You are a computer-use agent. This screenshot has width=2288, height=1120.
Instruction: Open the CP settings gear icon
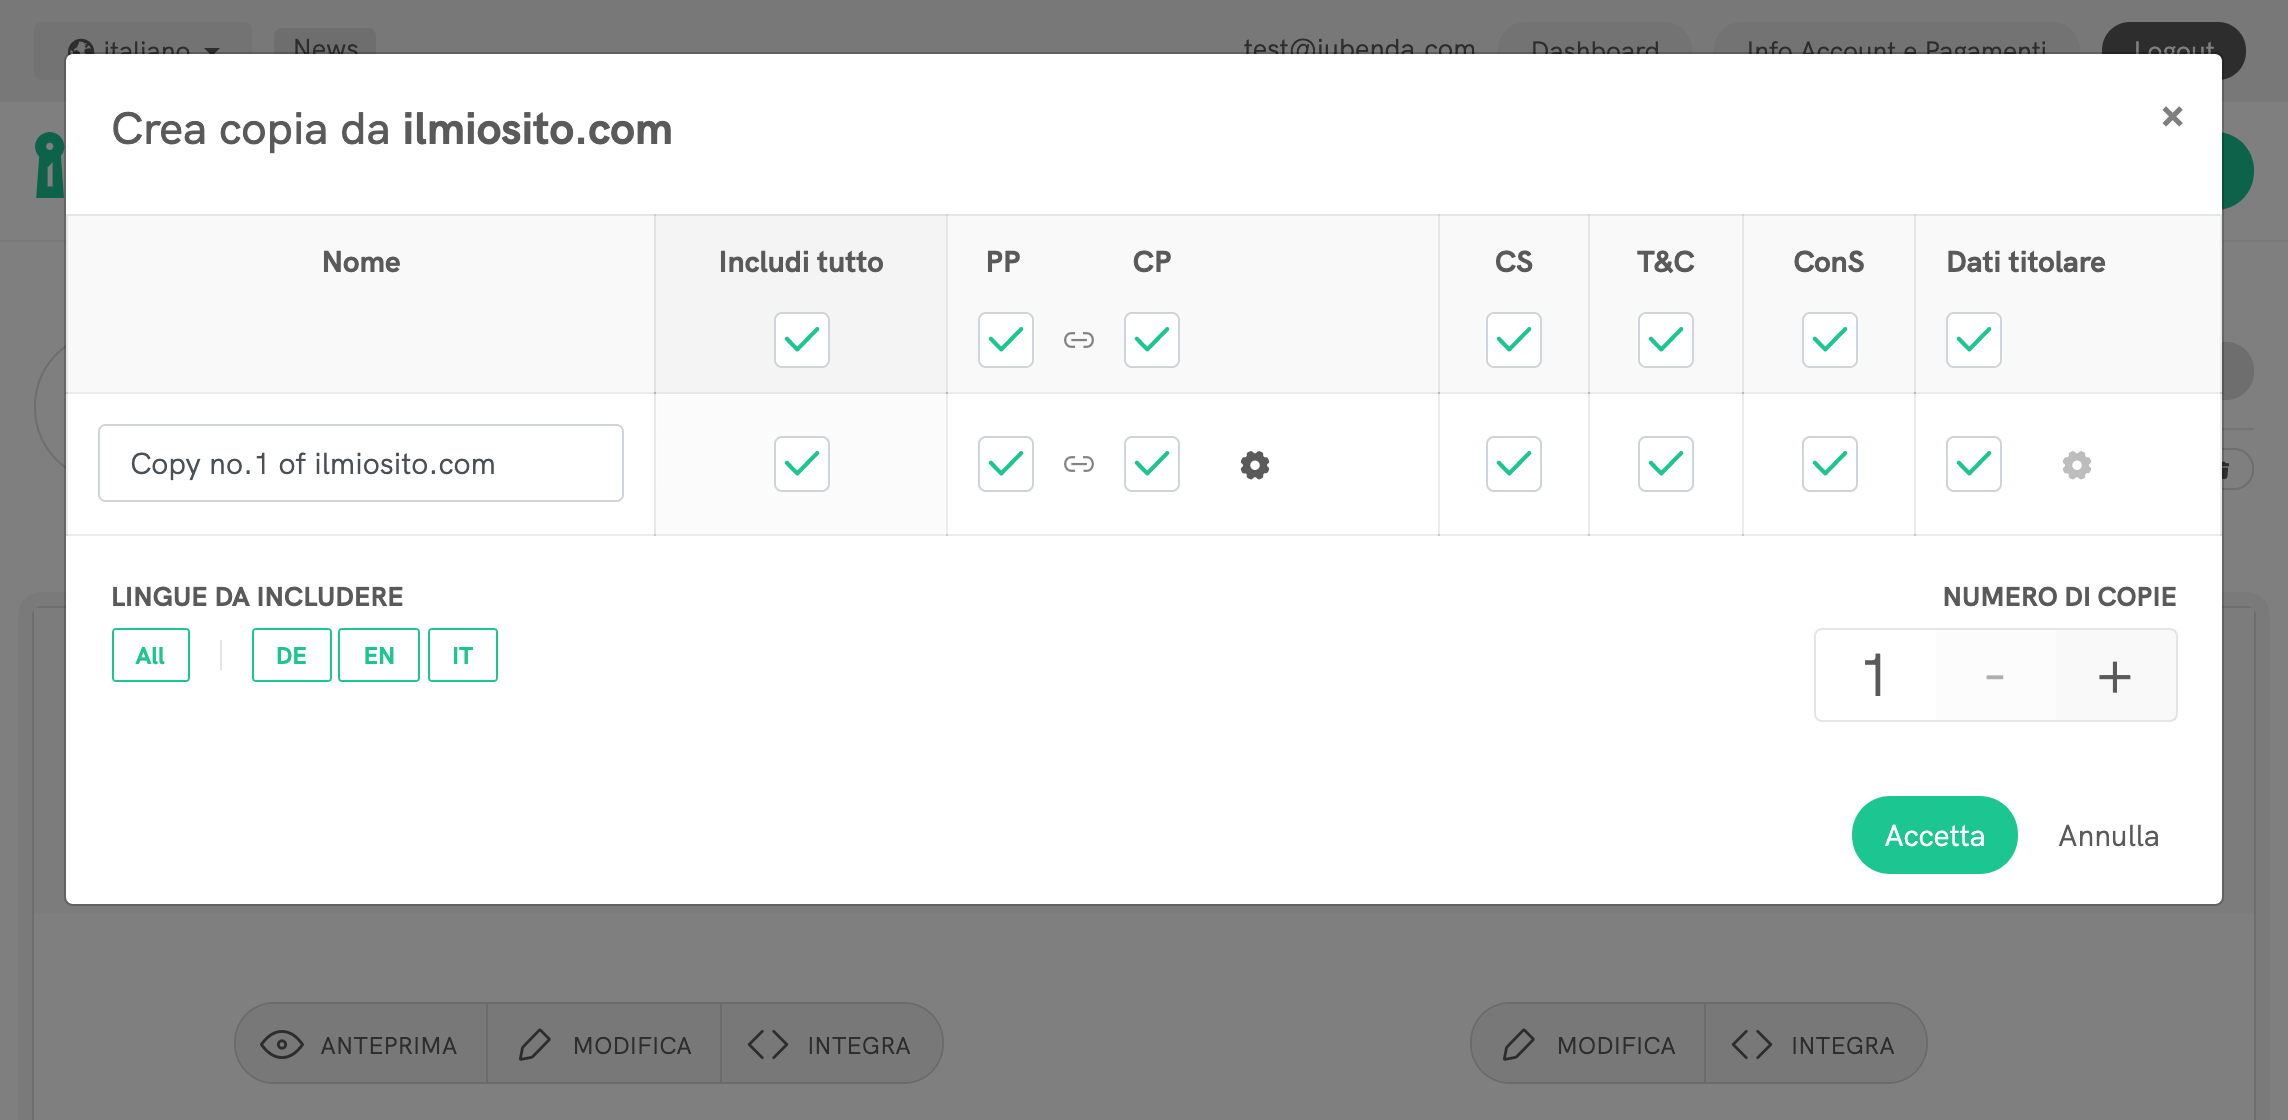coord(1255,464)
